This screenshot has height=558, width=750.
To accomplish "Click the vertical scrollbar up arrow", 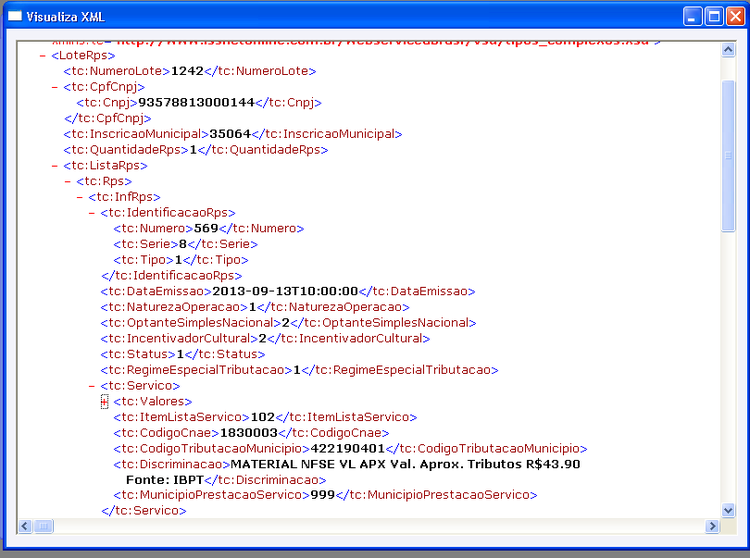I will 728,50.
